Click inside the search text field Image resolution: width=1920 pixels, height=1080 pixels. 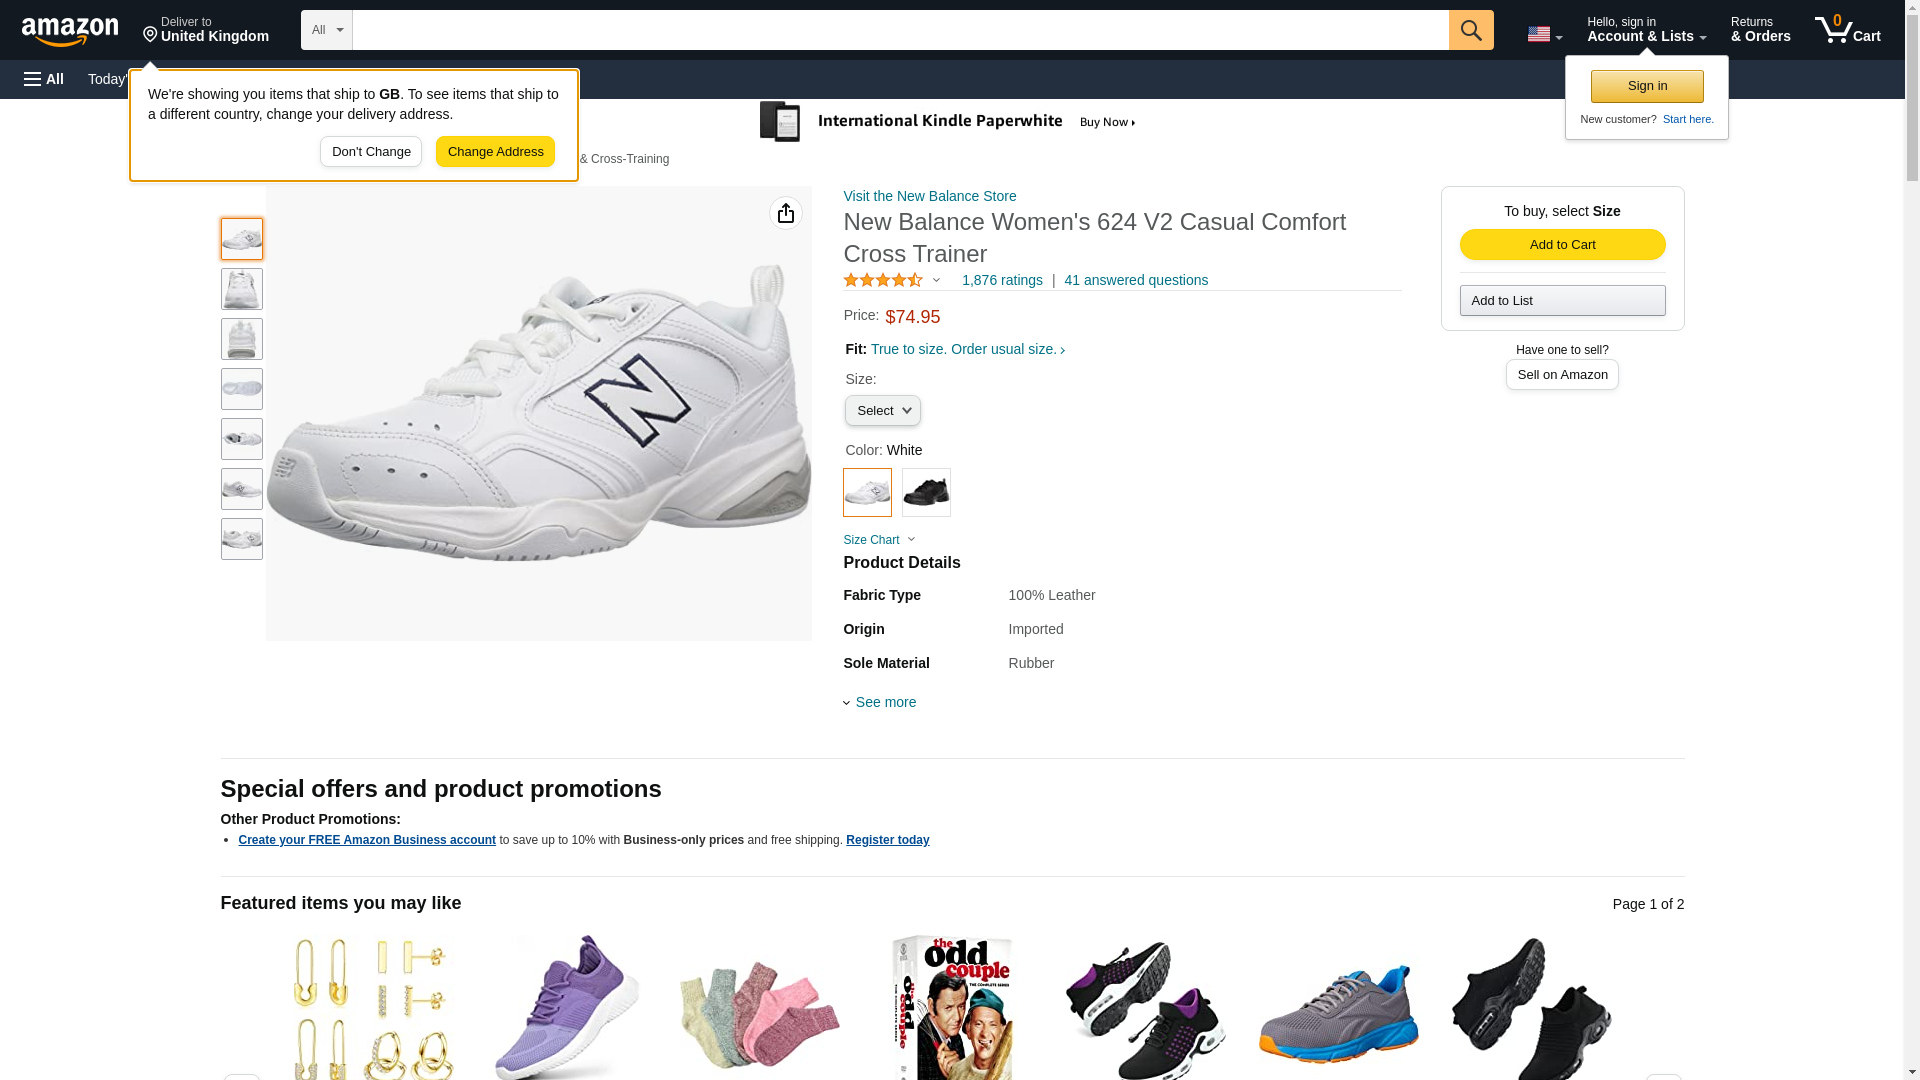coord(900,30)
